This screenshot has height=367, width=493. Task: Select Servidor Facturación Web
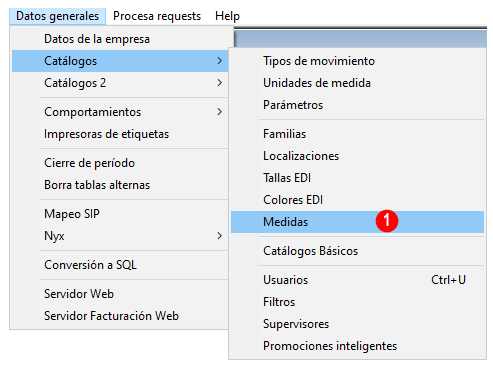(120, 316)
